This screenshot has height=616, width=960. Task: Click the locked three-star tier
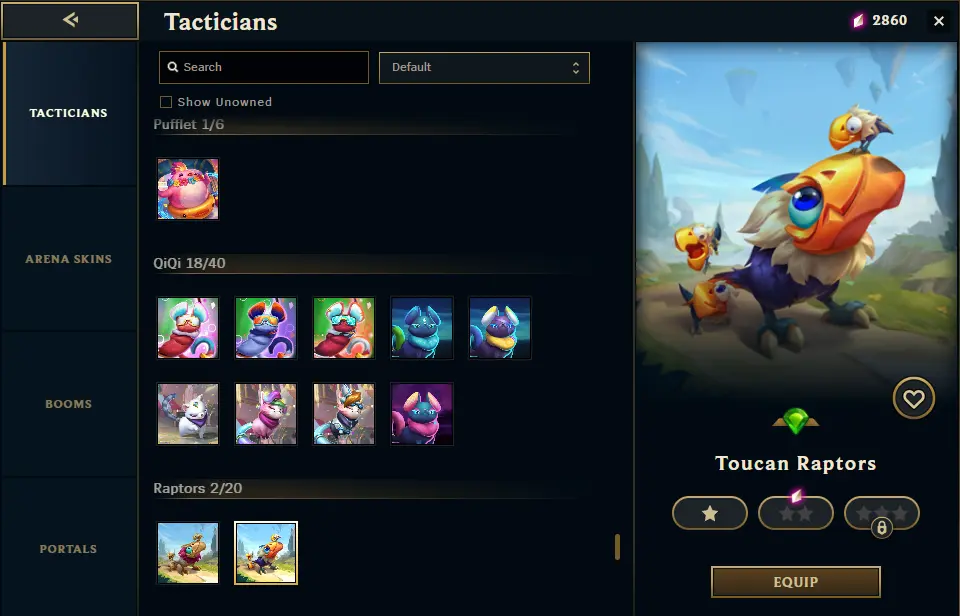click(x=882, y=513)
